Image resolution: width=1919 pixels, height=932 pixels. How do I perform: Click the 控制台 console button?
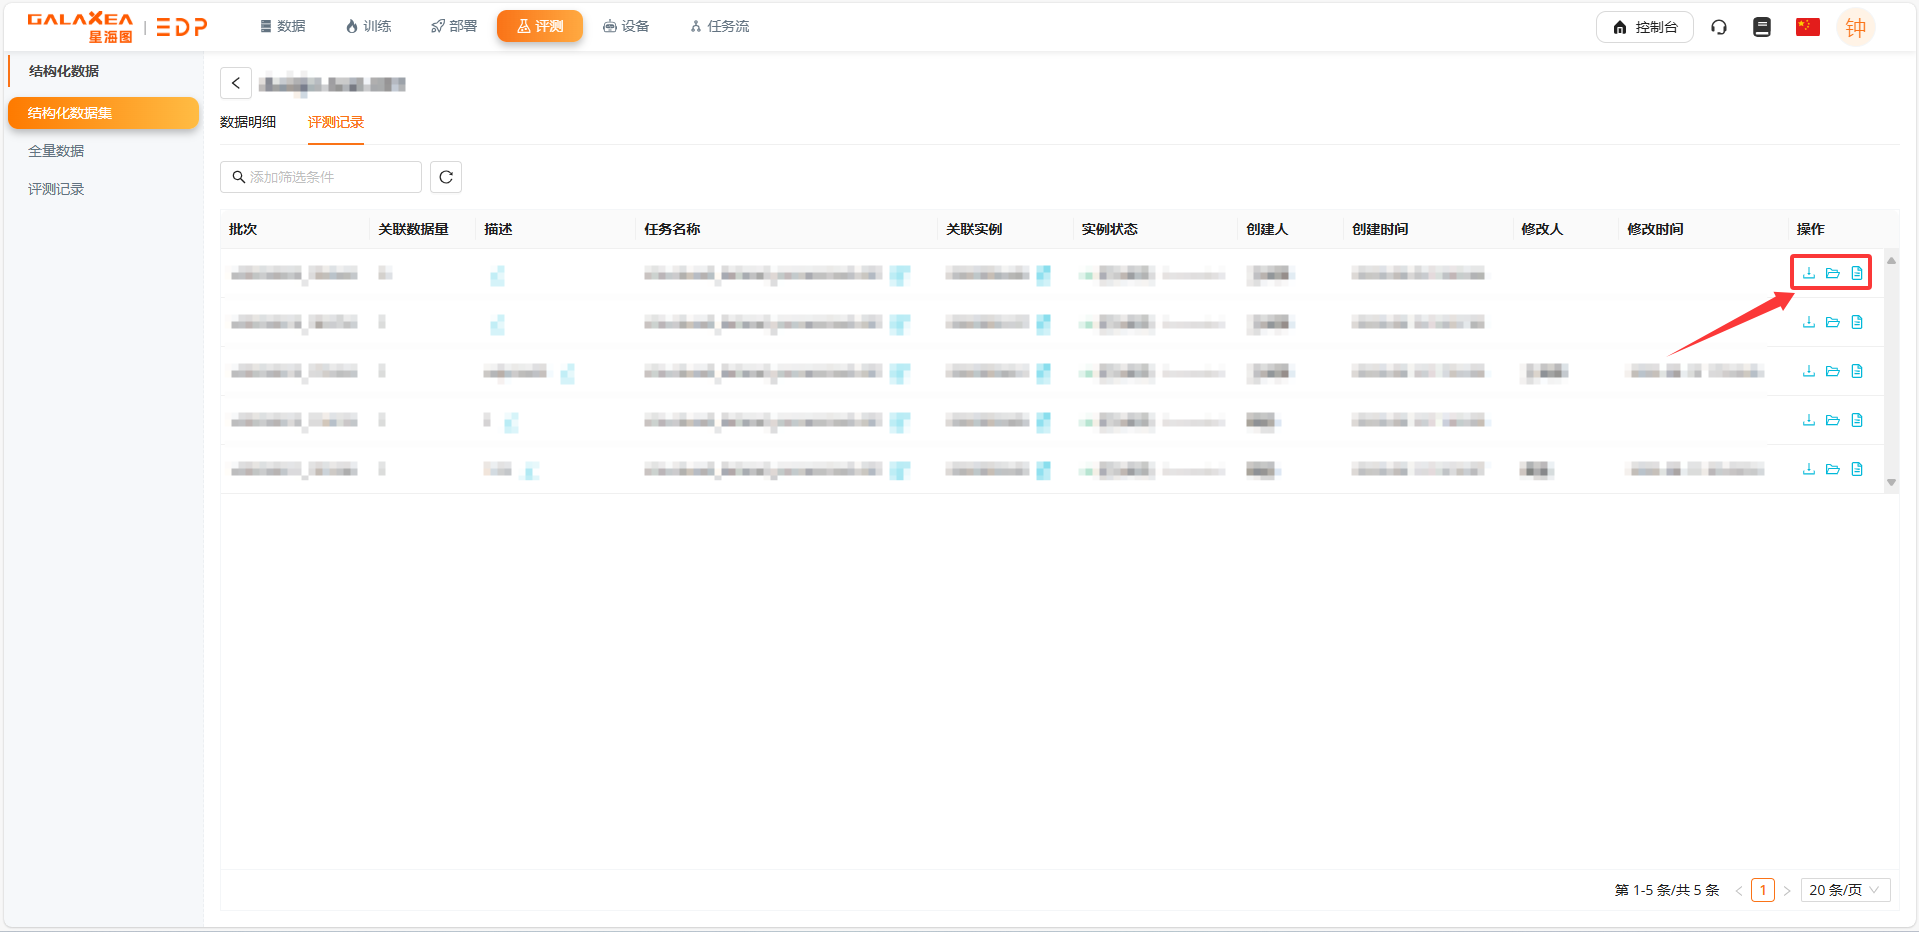pyautogui.click(x=1644, y=27)
